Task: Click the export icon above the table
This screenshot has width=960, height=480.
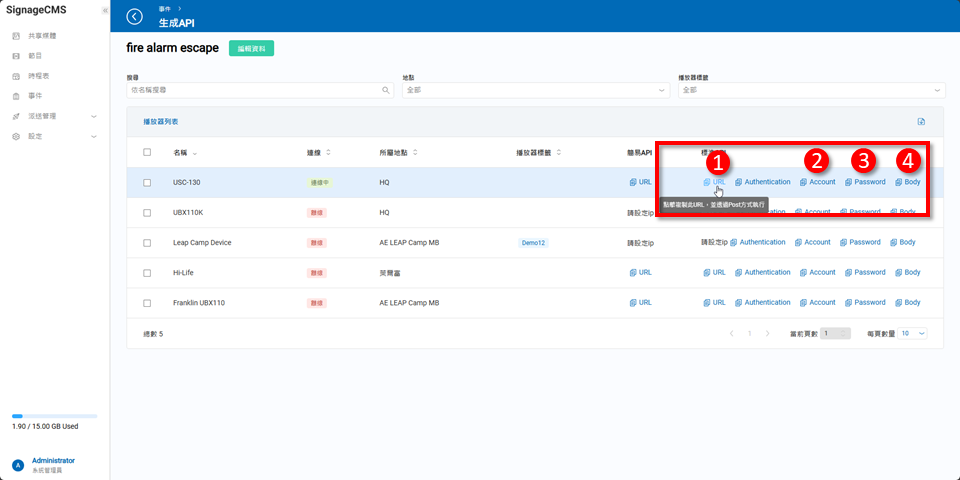Action: point(921,122)
